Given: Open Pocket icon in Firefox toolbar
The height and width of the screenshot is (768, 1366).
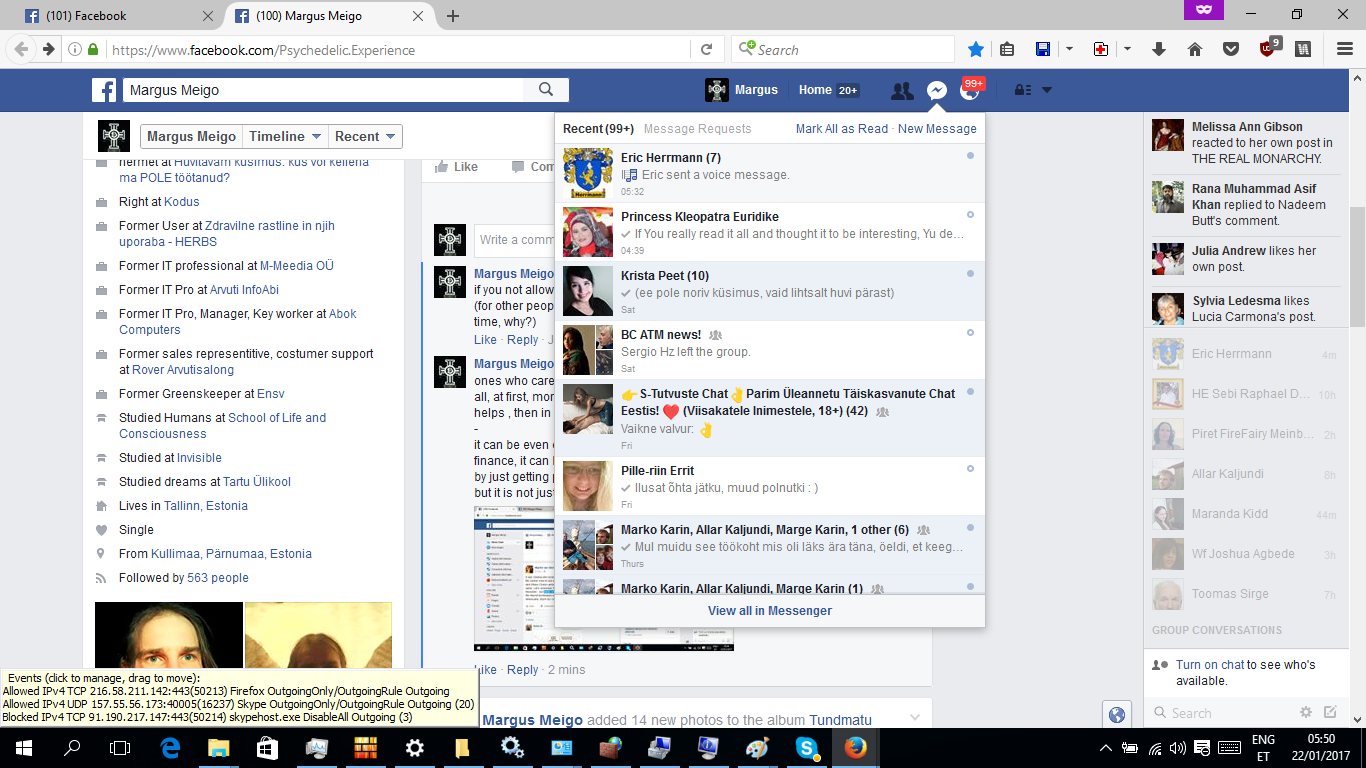Looking at the screenshot, I should click(x=1232, y=49).
